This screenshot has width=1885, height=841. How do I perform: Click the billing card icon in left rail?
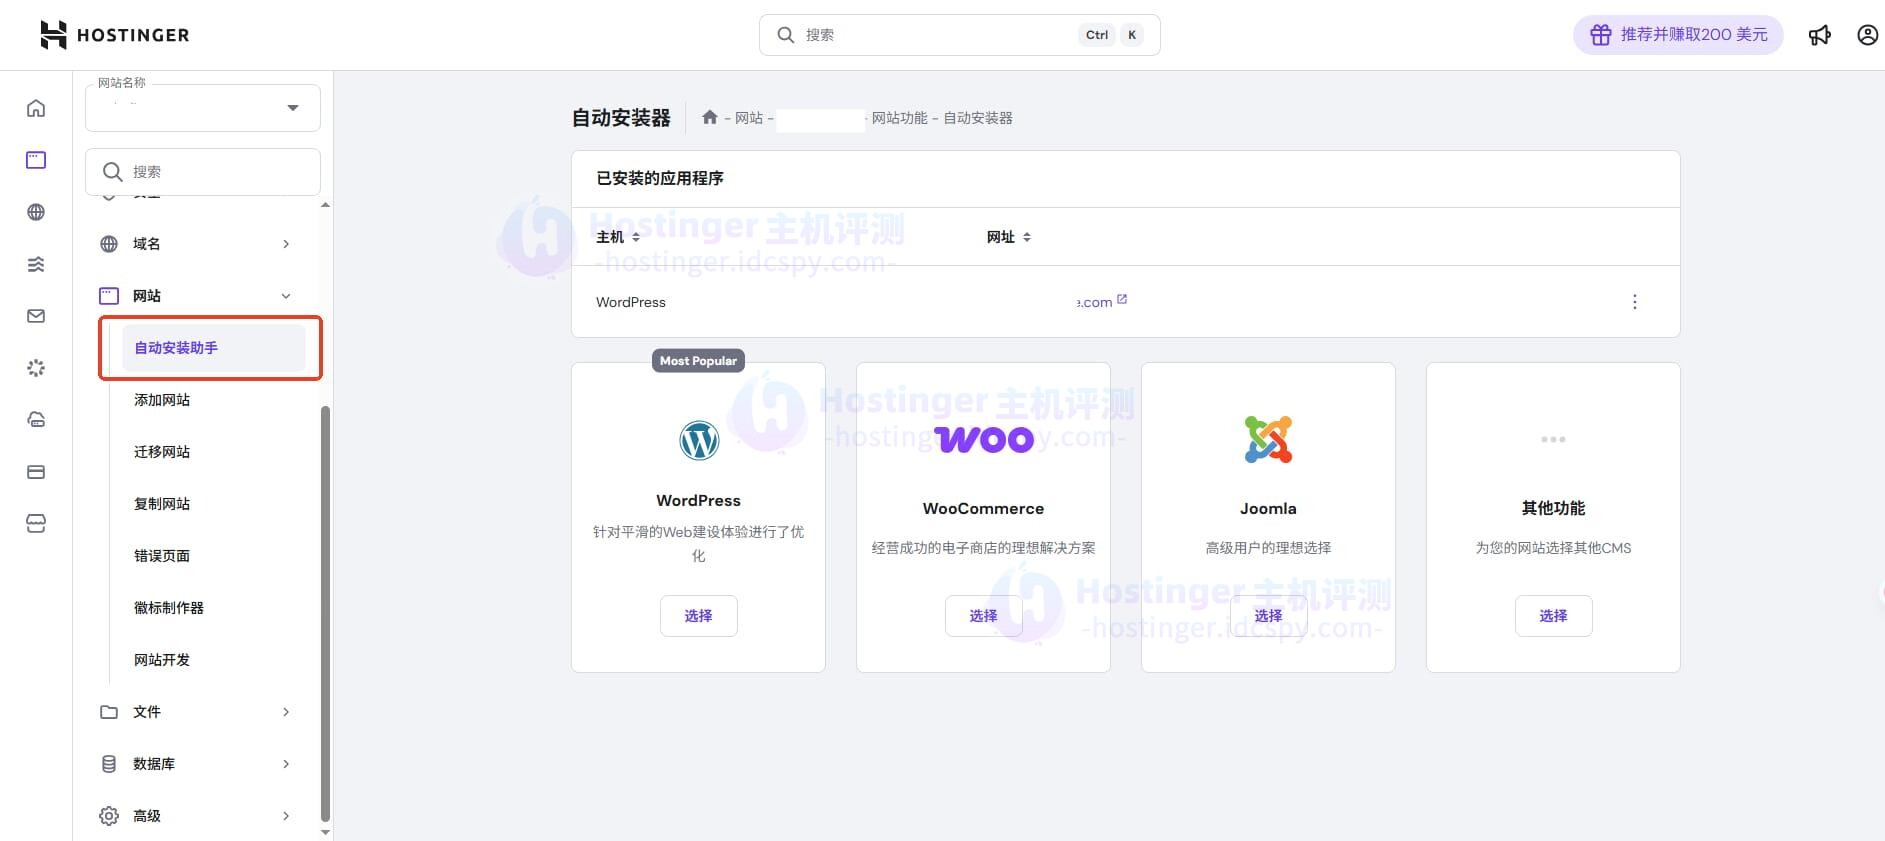point(36,472)
